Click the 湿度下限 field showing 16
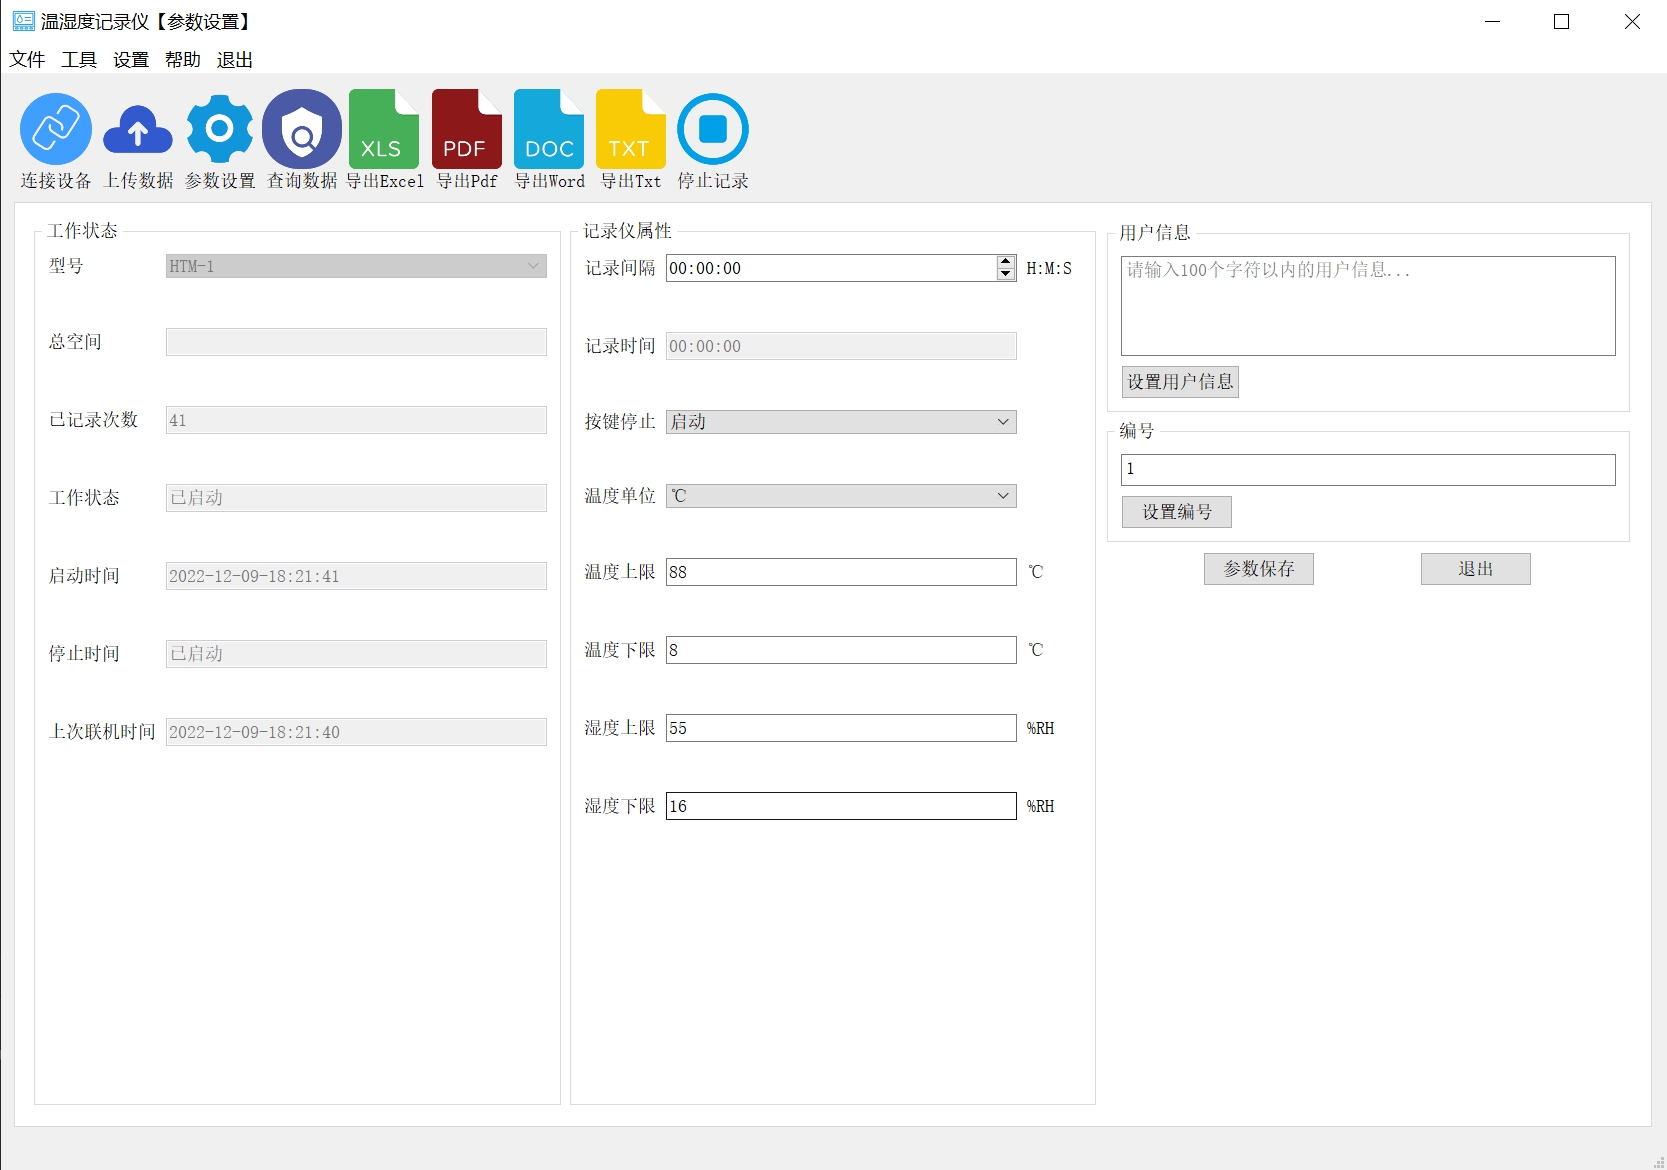The image size is (1667, 1170). pos(841,806)
